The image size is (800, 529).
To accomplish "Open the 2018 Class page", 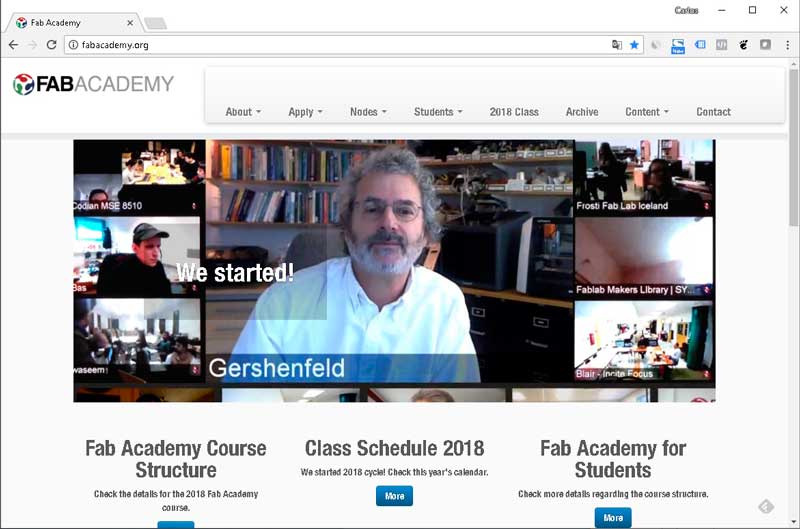I will tap(514, 112).
